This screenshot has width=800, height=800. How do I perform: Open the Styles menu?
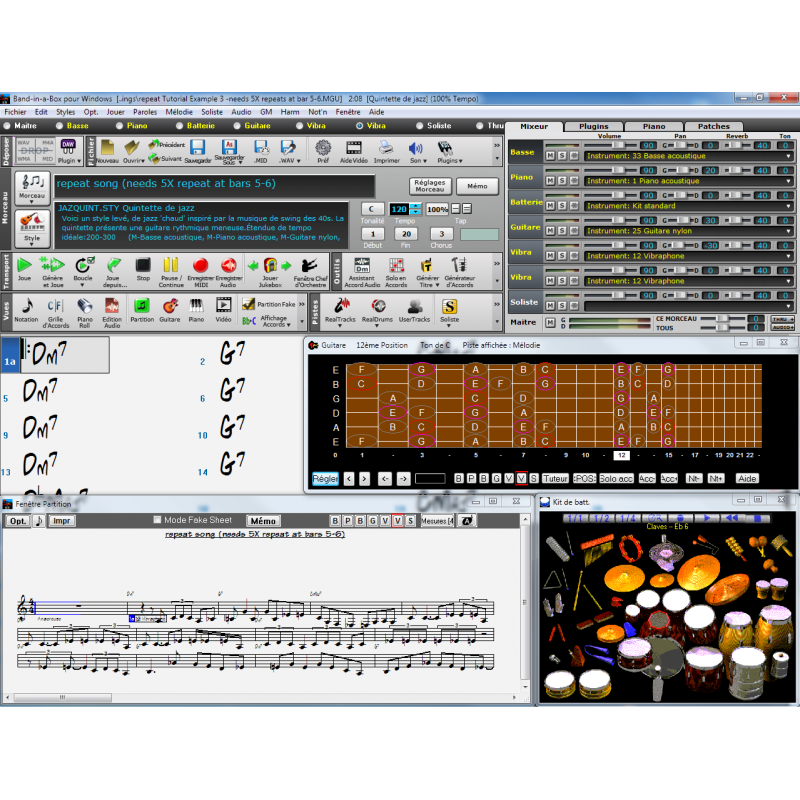pyautogui.click(x=65, y=112)
